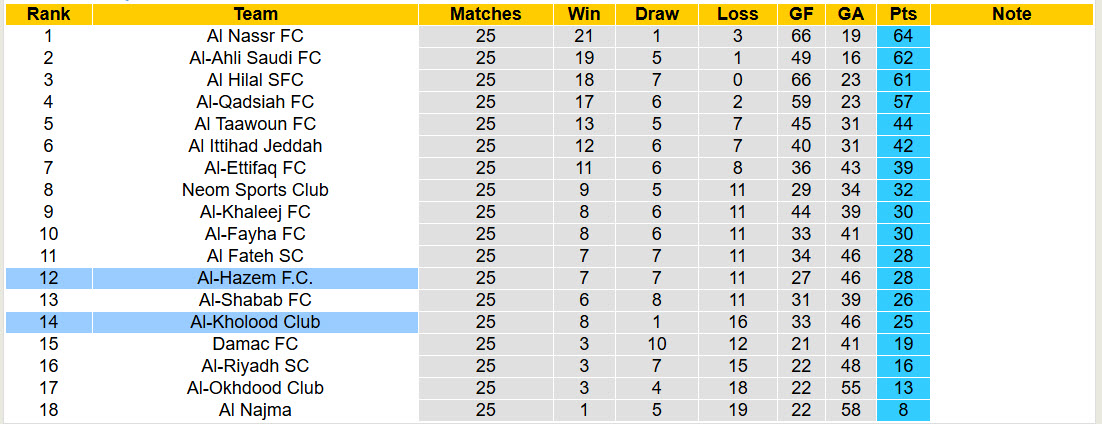Screen dimensions: 1102x424
Task: Open the highlighted Al-Kholood Club team
Action: (x=255, y=322)
